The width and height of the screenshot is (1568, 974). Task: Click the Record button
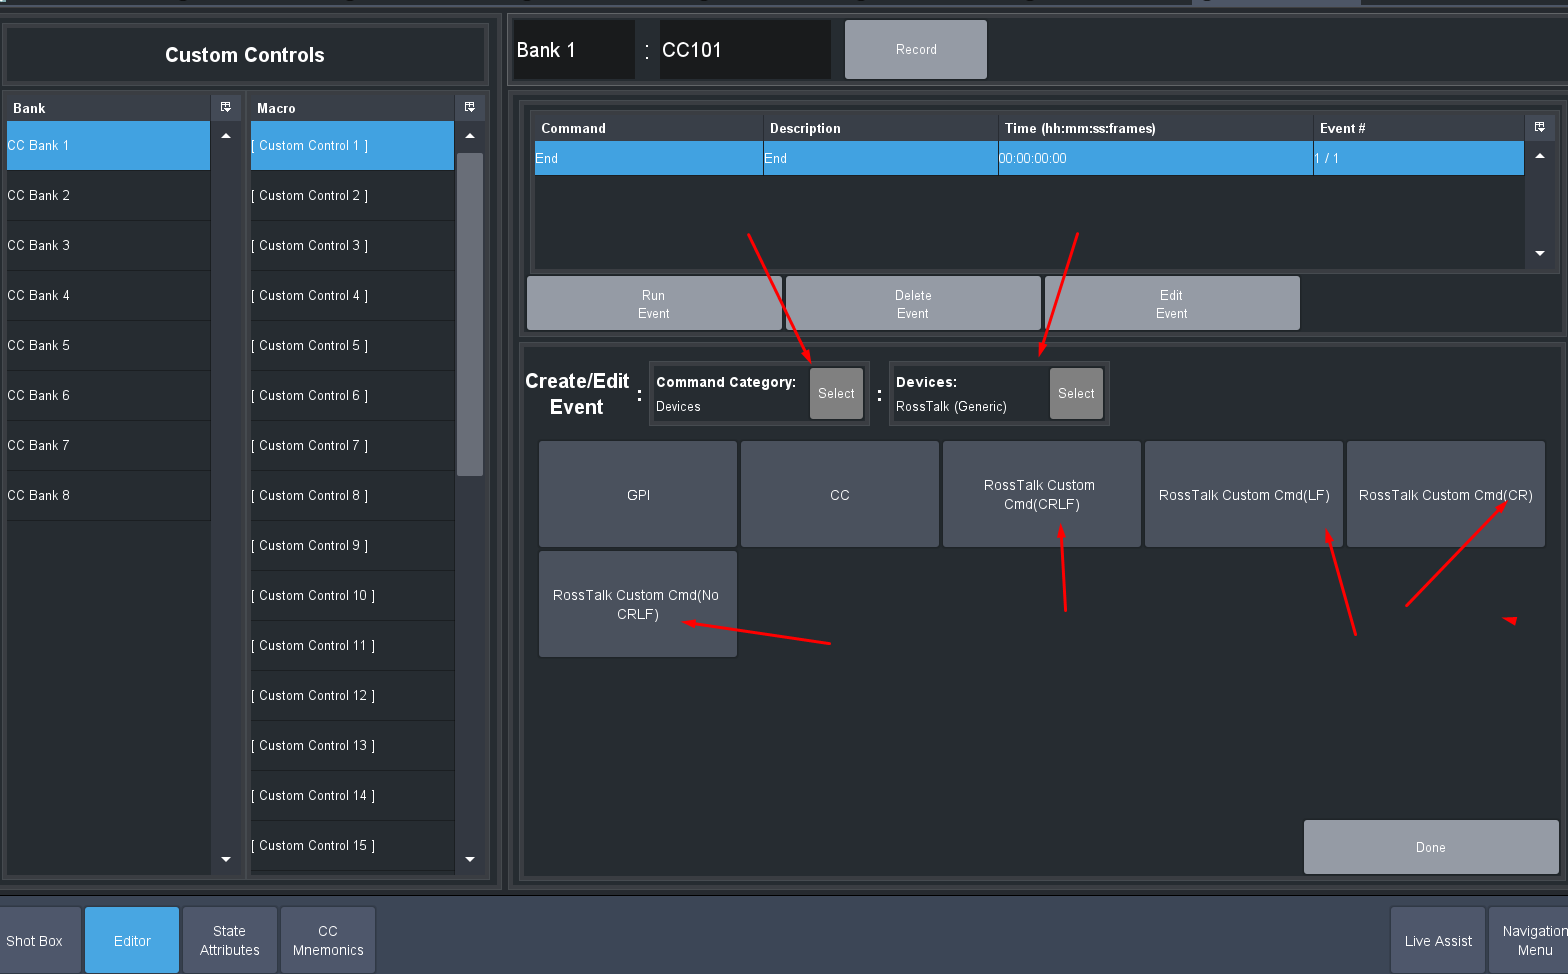[x=916, y=50]
